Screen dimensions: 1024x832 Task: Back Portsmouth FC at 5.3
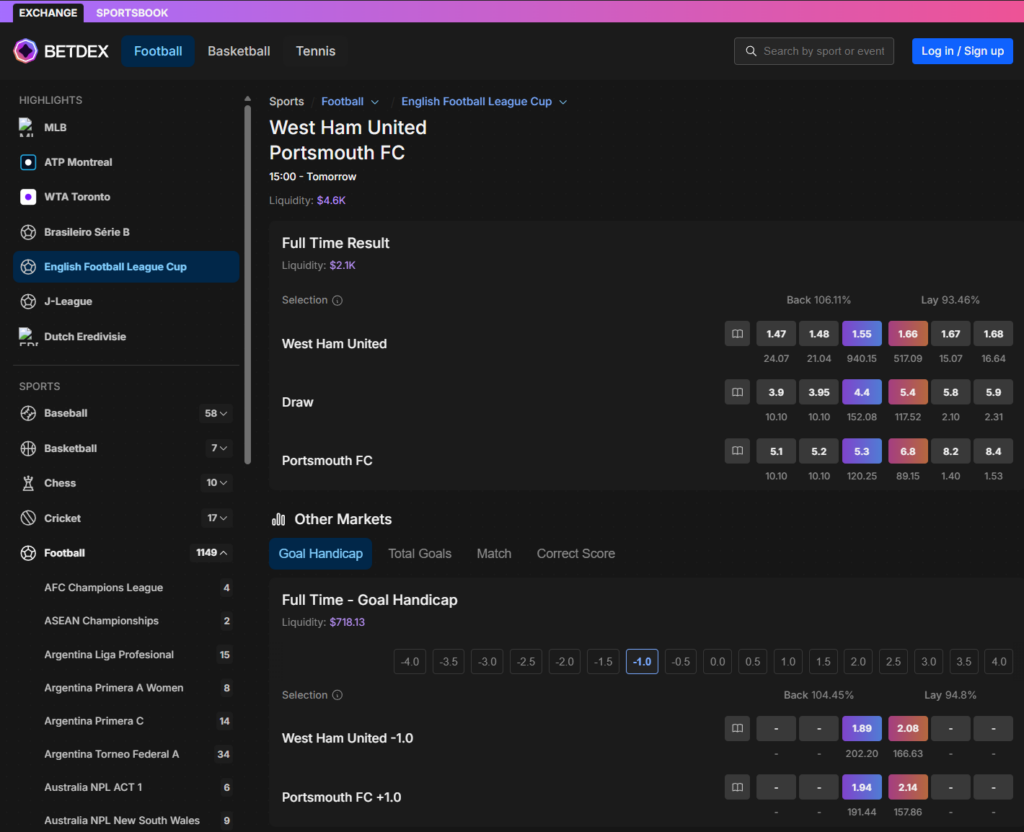click(x=862, y=451)
